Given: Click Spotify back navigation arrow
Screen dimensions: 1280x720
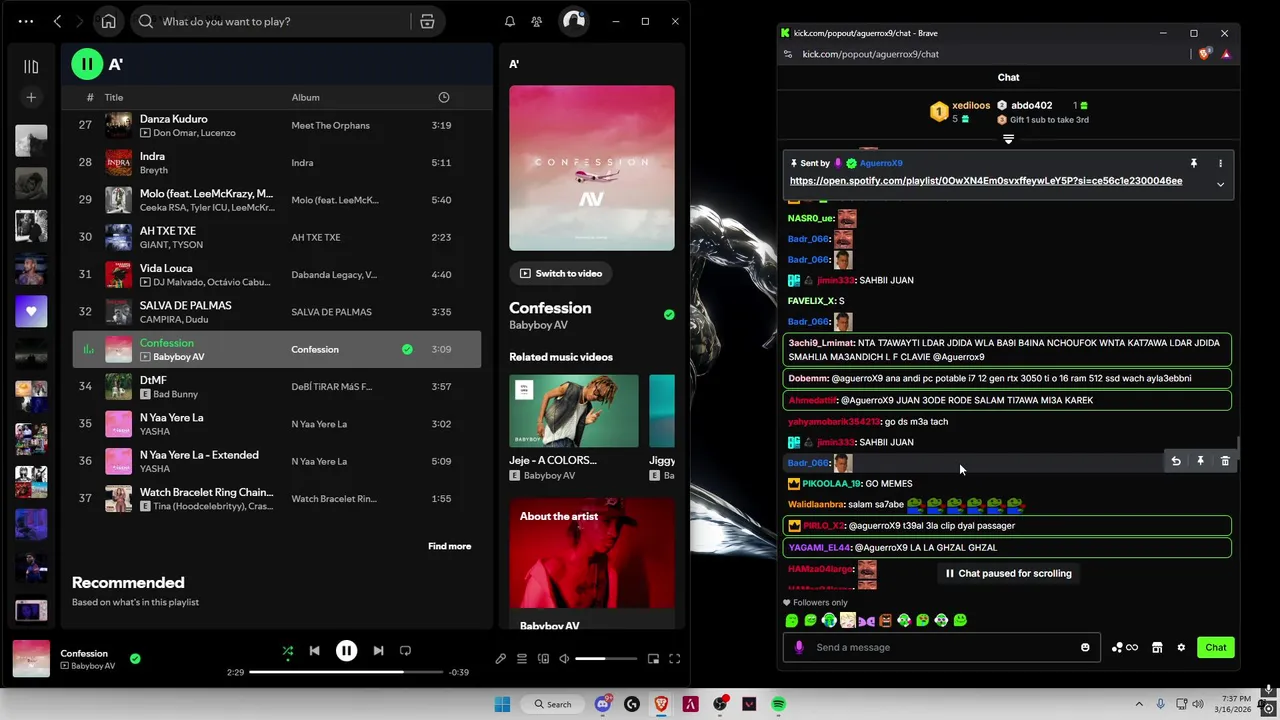Looking at the screenshot, I should click(58, 21).
